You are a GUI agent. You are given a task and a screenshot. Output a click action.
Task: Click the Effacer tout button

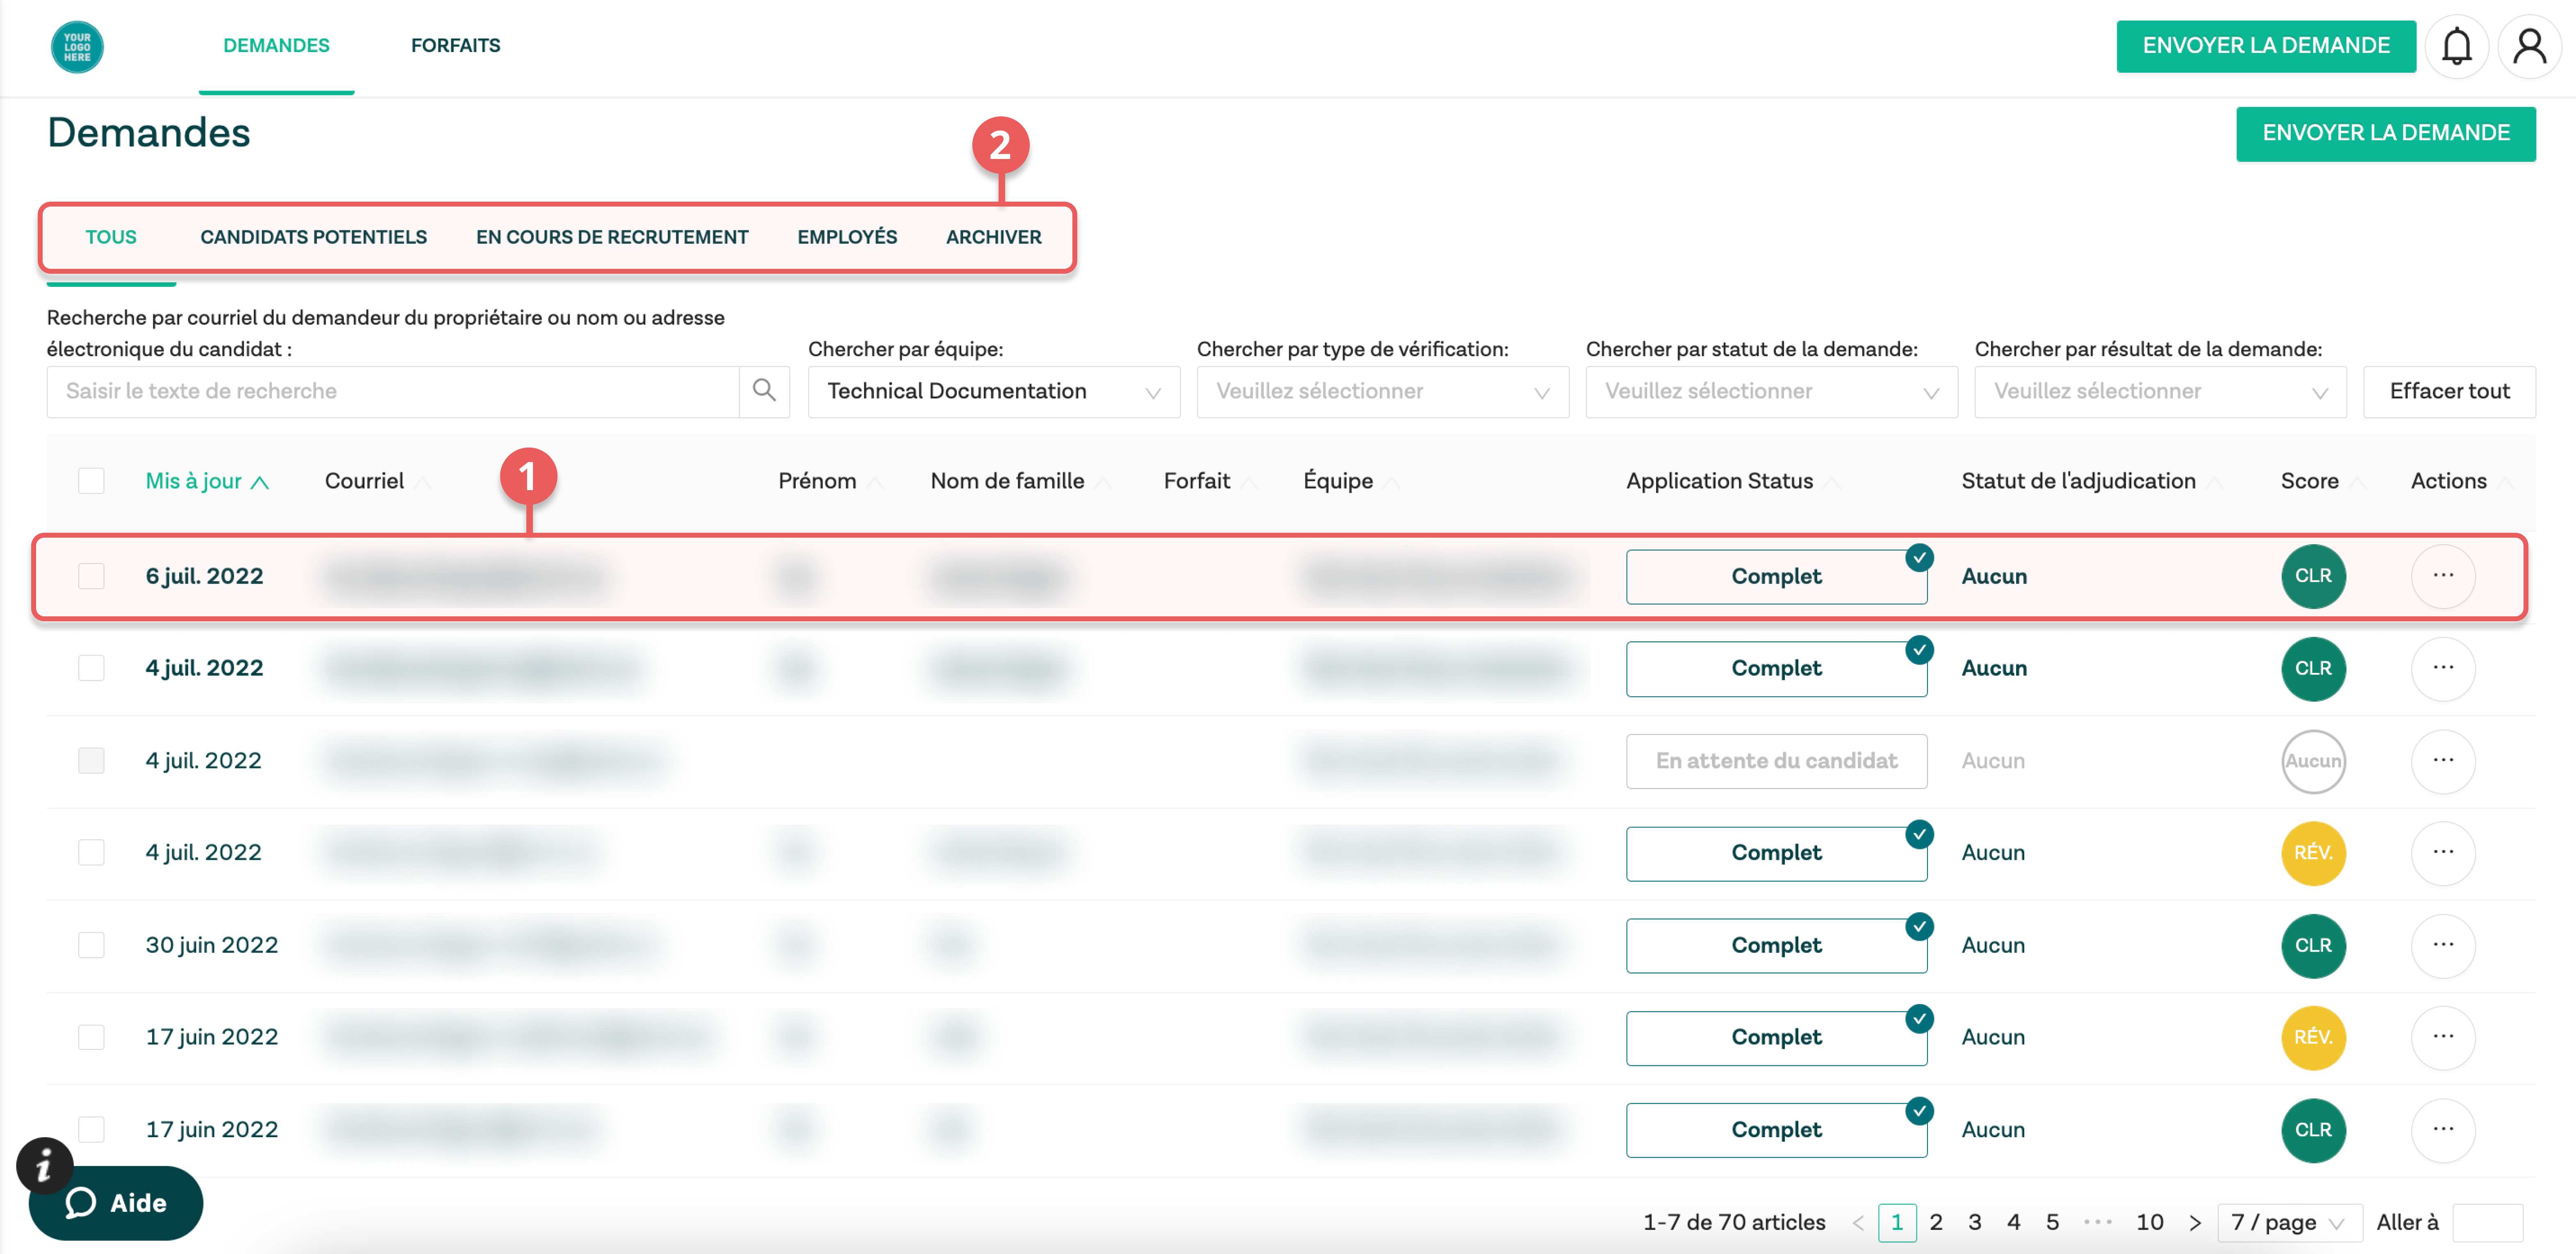(x=2448, y=391)
